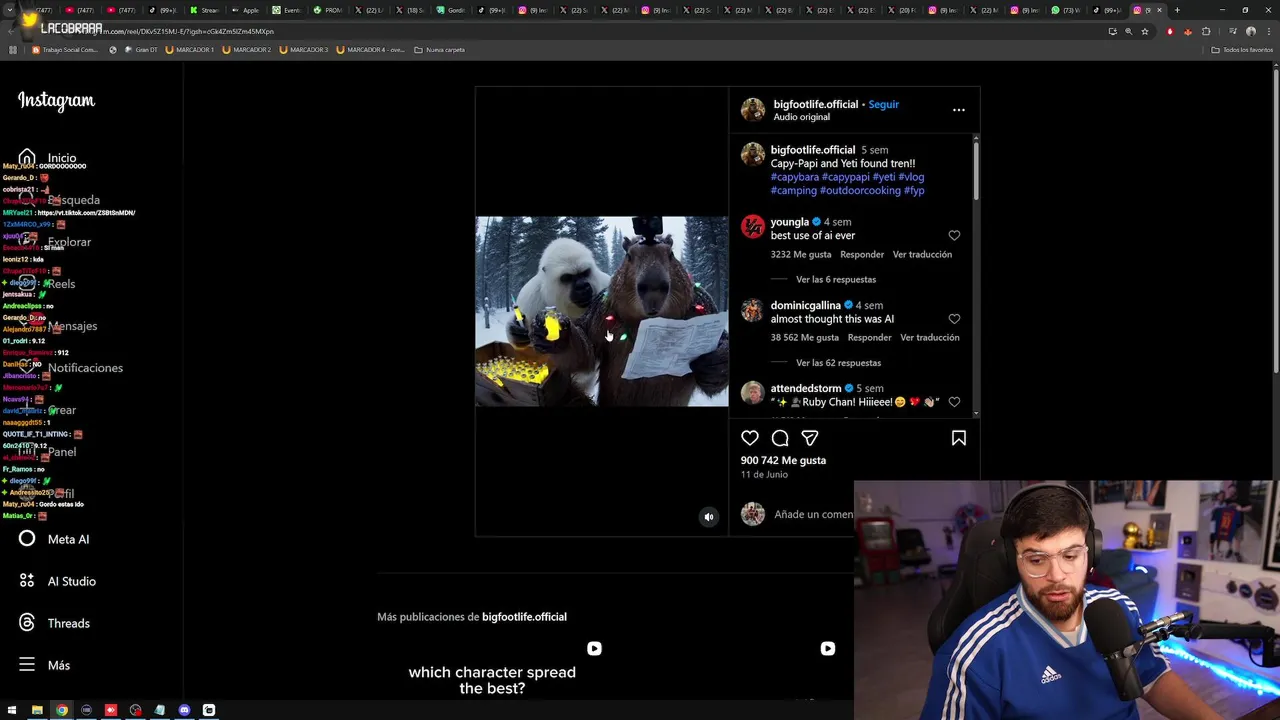
Task: Open the Gran DT bookmark
Action: click(141, 50)
